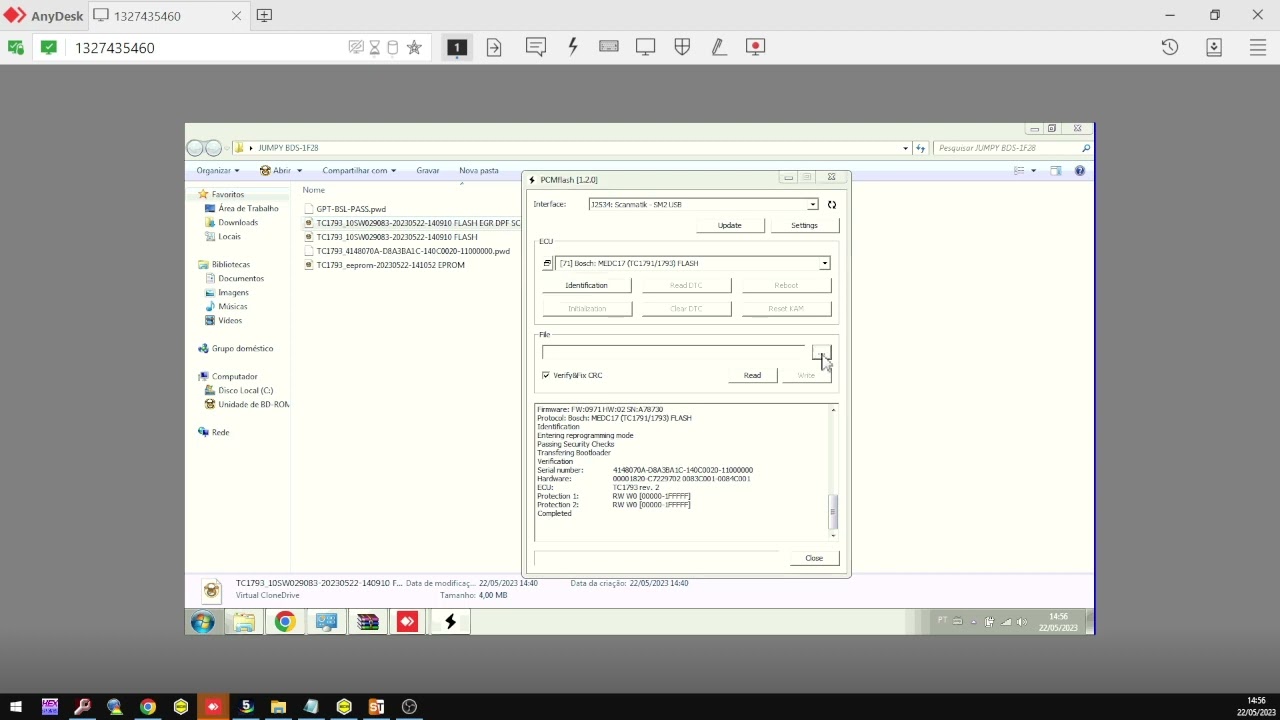Click the Explorer search box
Image resolution: width=1280 pixels, height=720 pixels.
click(1013, 148)
